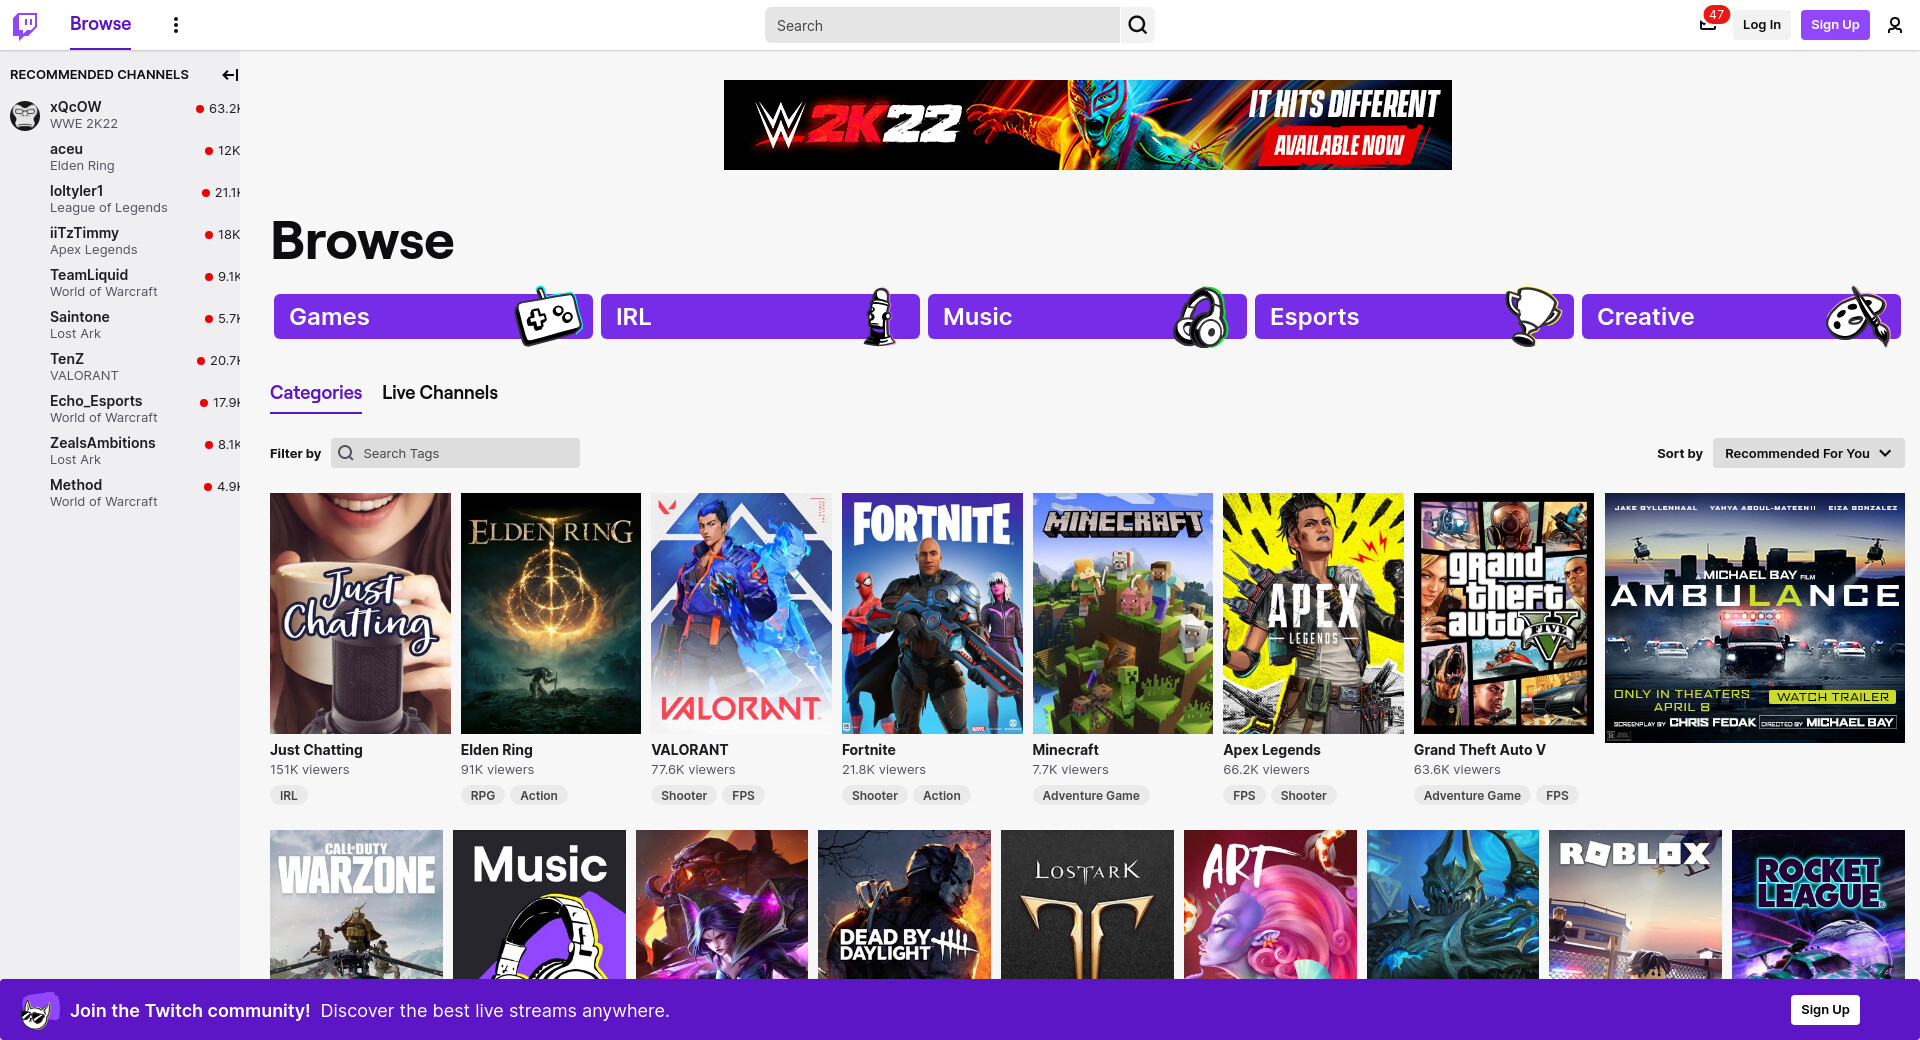The image size is (1920, 1040).
Task: Collapse the Recommended Channels sidebar
Action: tap(230, 75)
